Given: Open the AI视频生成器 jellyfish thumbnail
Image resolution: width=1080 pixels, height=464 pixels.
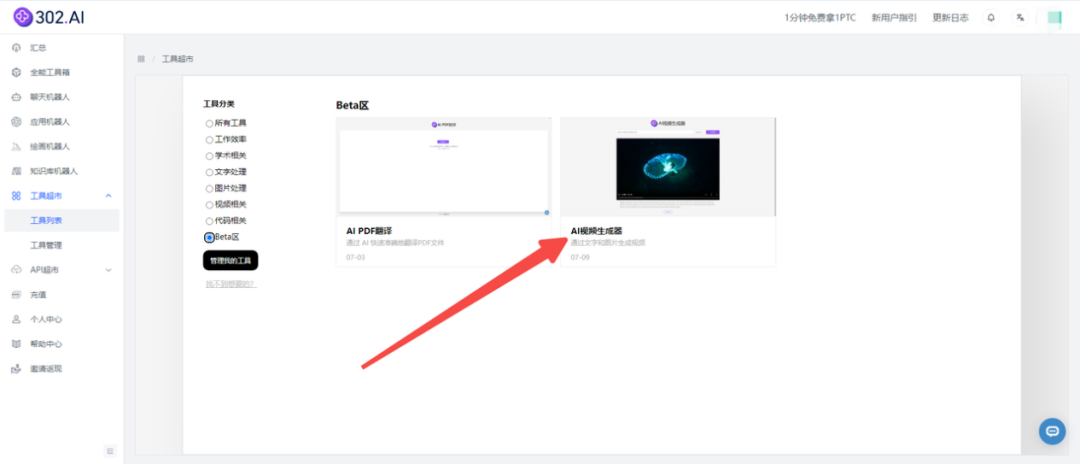Looking at the screenshot, I should (667, 167).
